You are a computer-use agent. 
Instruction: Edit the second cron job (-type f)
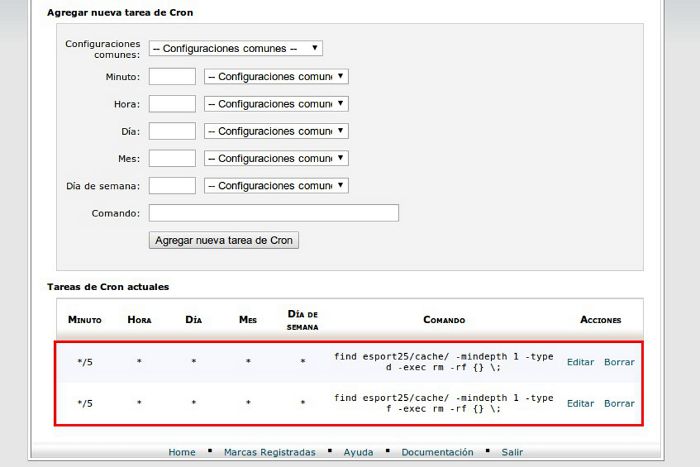tap(580, 404)
